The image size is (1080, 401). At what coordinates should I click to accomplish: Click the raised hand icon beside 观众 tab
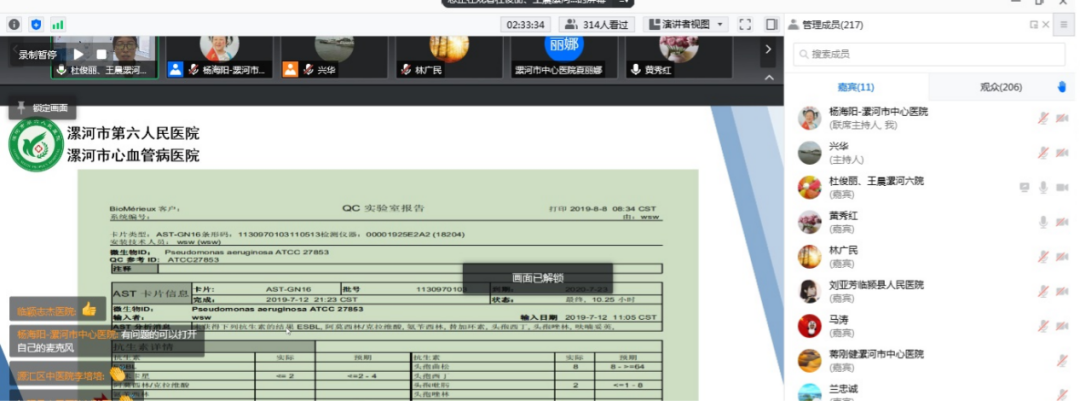[x=1062, y=87]
